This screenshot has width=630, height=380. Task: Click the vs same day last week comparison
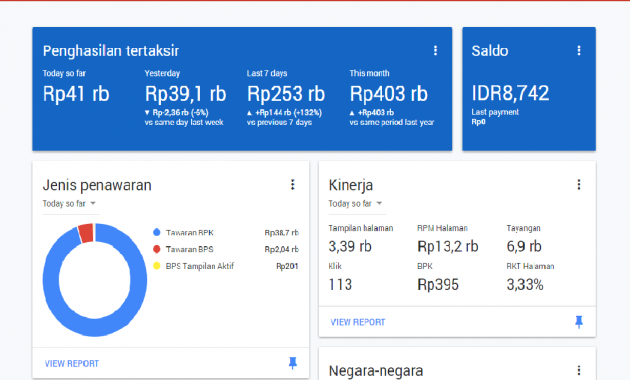[x=184, y=122]
